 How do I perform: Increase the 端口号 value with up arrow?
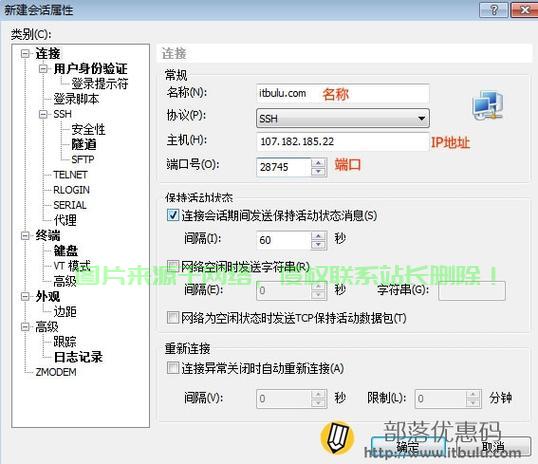pyautogui.click(x=318, y=163)
